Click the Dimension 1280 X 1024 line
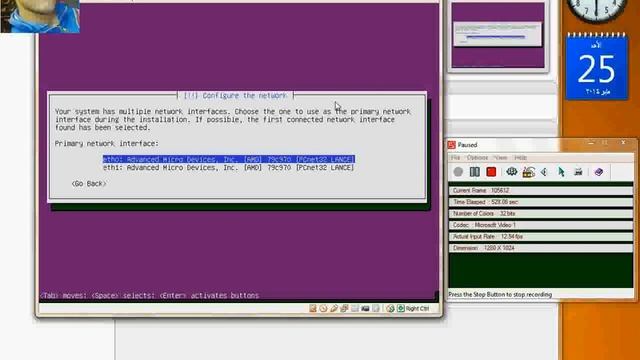This screenshot has height=360, width=640. 541,248
